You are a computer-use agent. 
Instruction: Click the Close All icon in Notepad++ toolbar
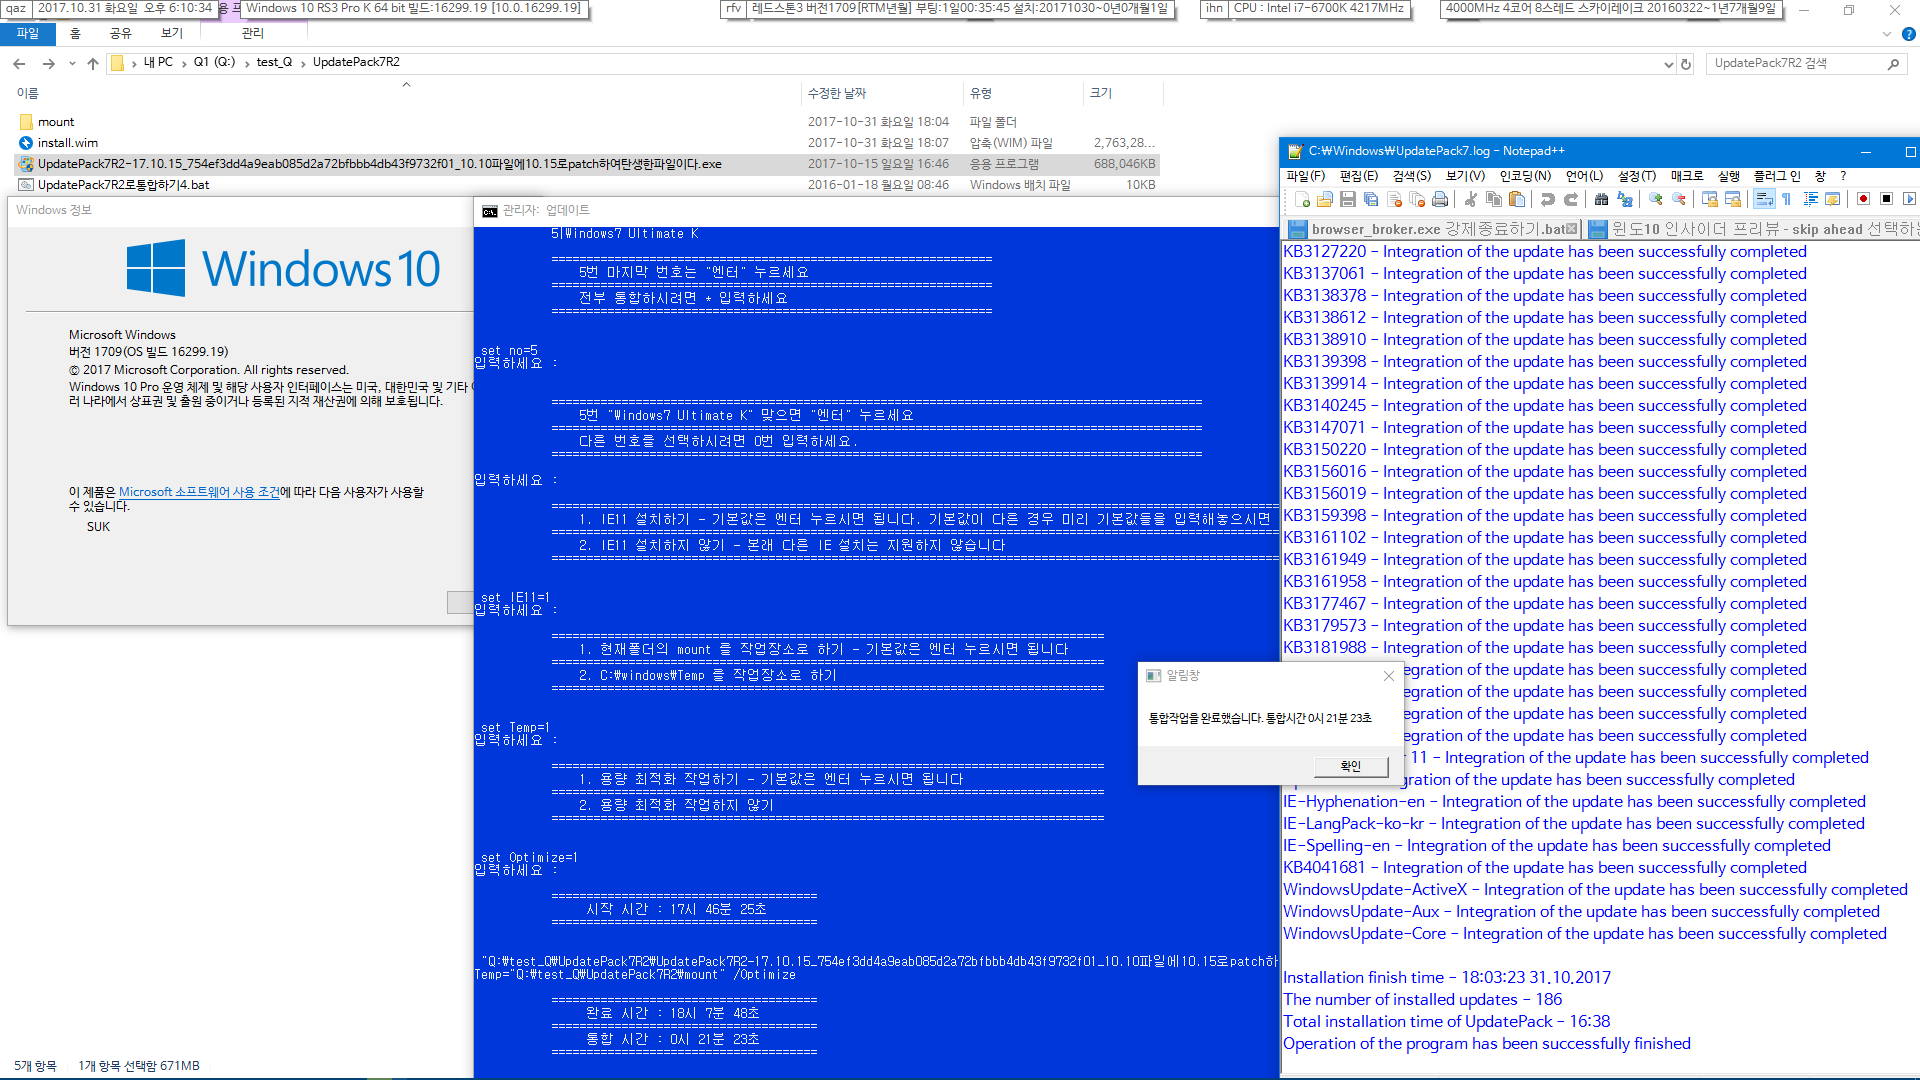[1417, 199]
